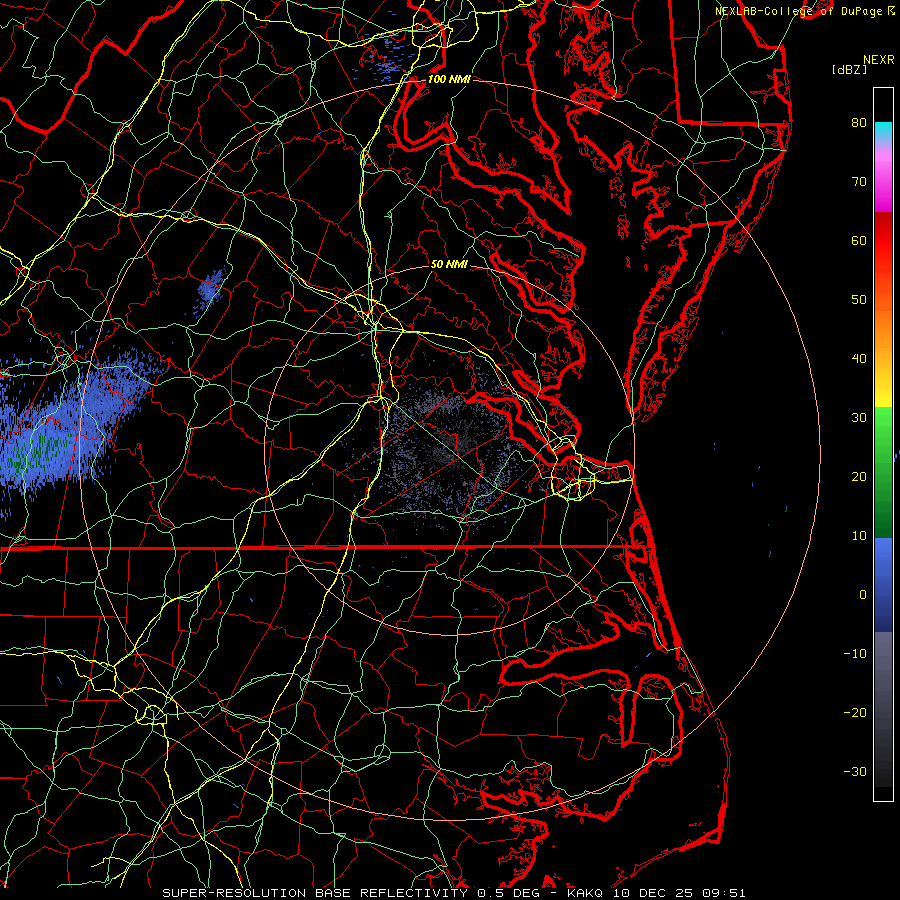Click the 70 dBZ scale value
Viewport: 900px width, 900px height.
click(x=859, y=181)
